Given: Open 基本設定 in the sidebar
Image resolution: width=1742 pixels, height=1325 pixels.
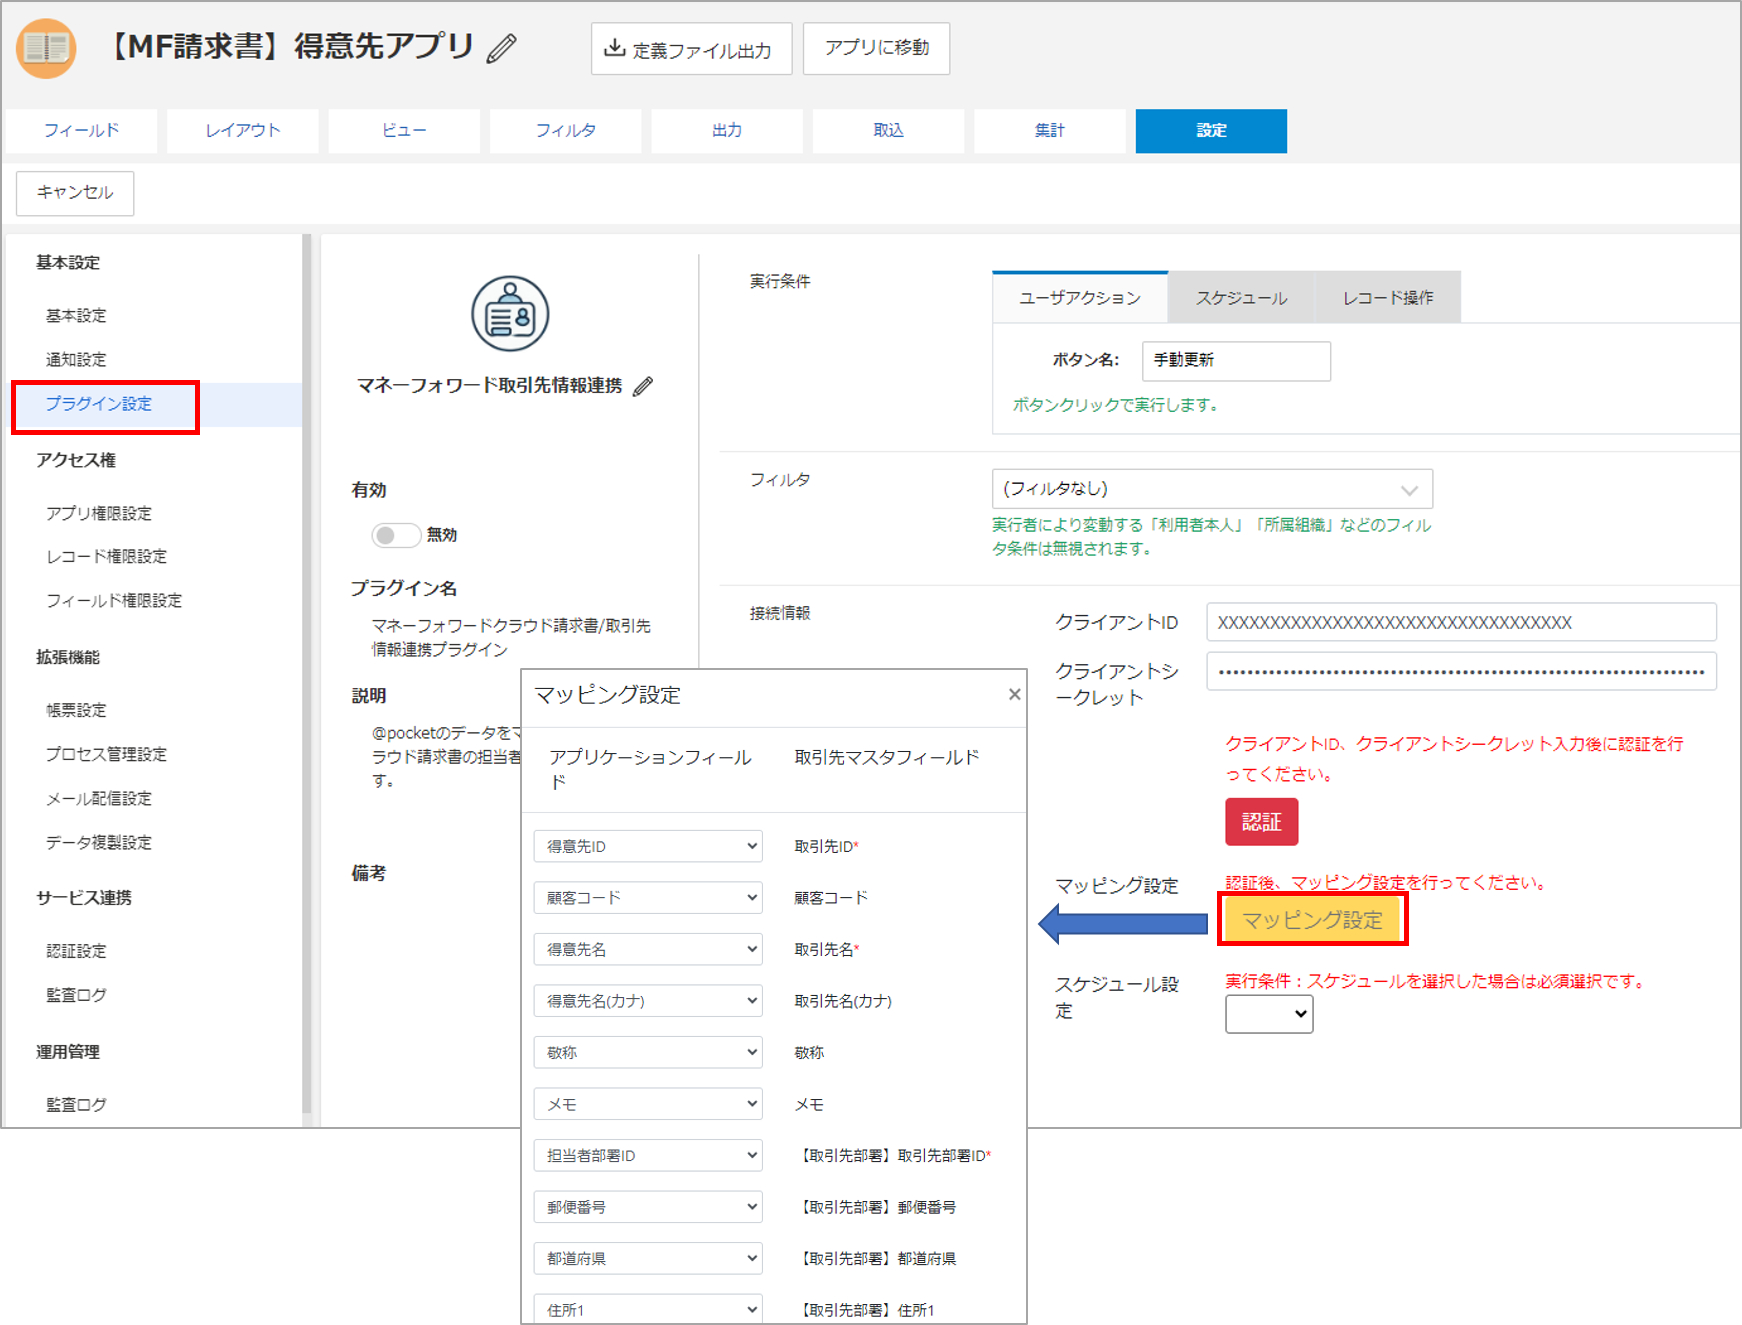Looking at the screenshot, I should click(x=76, y=316).
